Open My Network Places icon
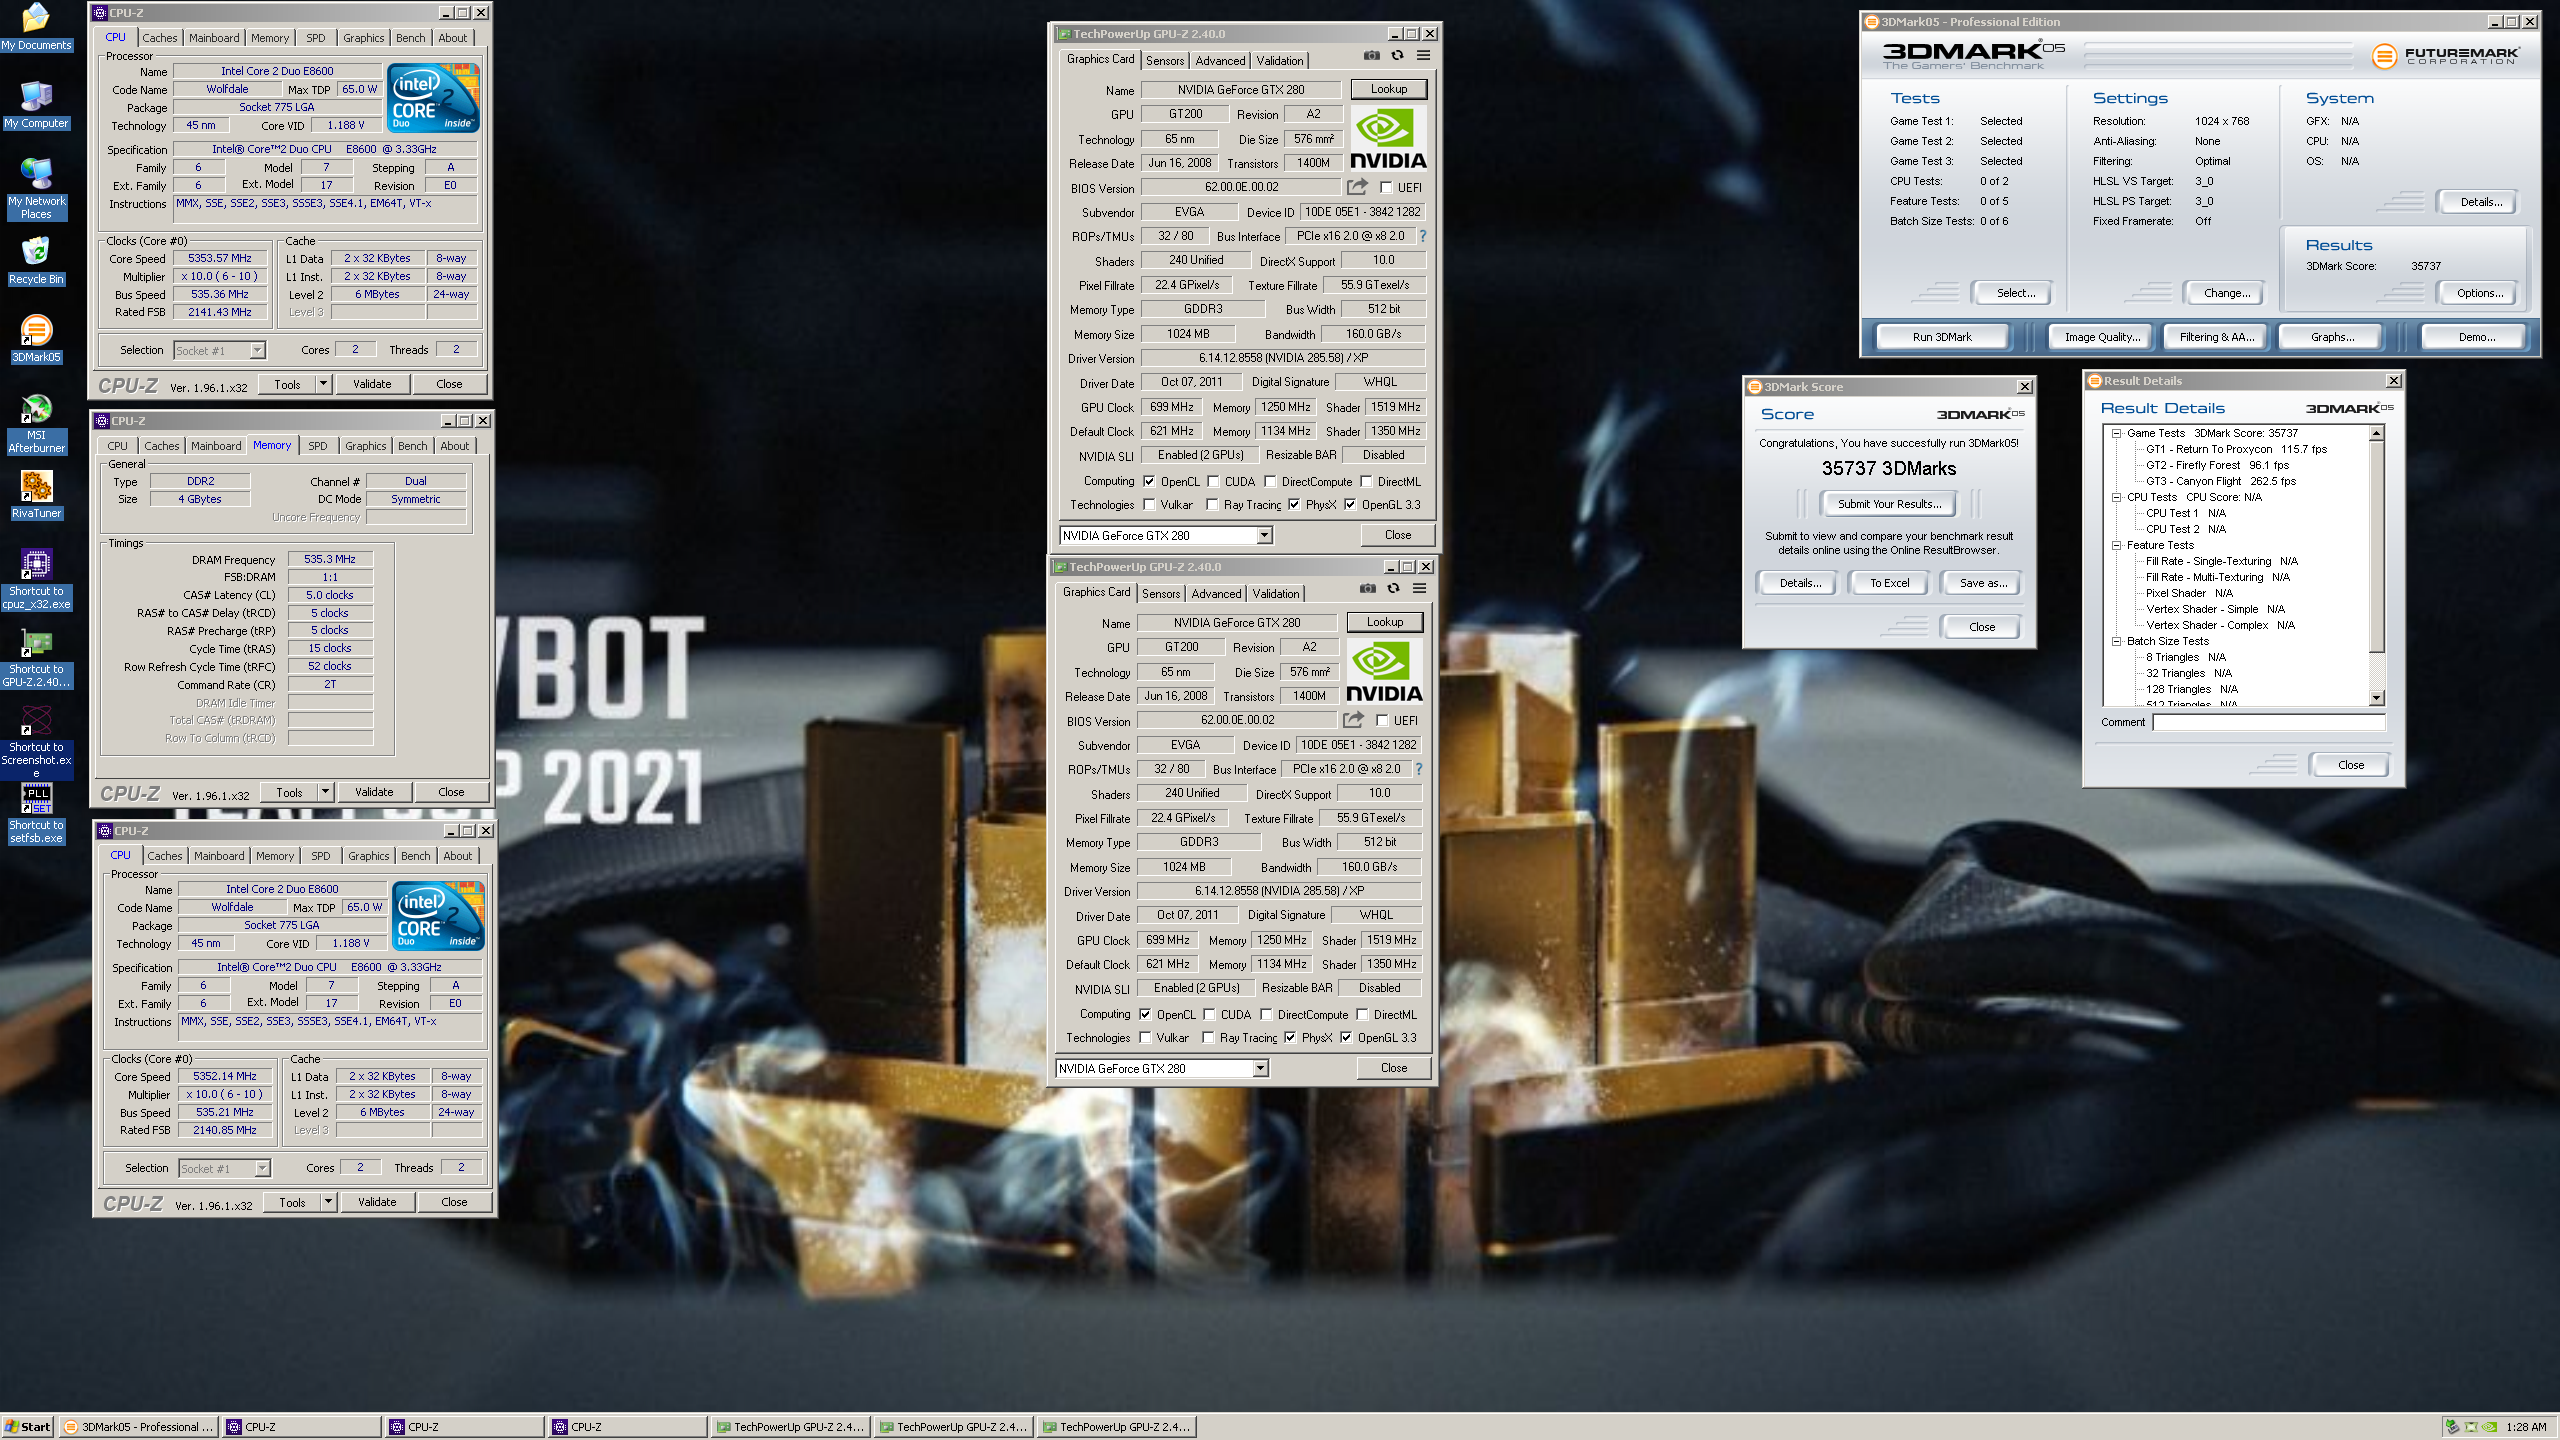Image resolution: width=2560 pixels, height=1440 pixels. coord(36,188)
